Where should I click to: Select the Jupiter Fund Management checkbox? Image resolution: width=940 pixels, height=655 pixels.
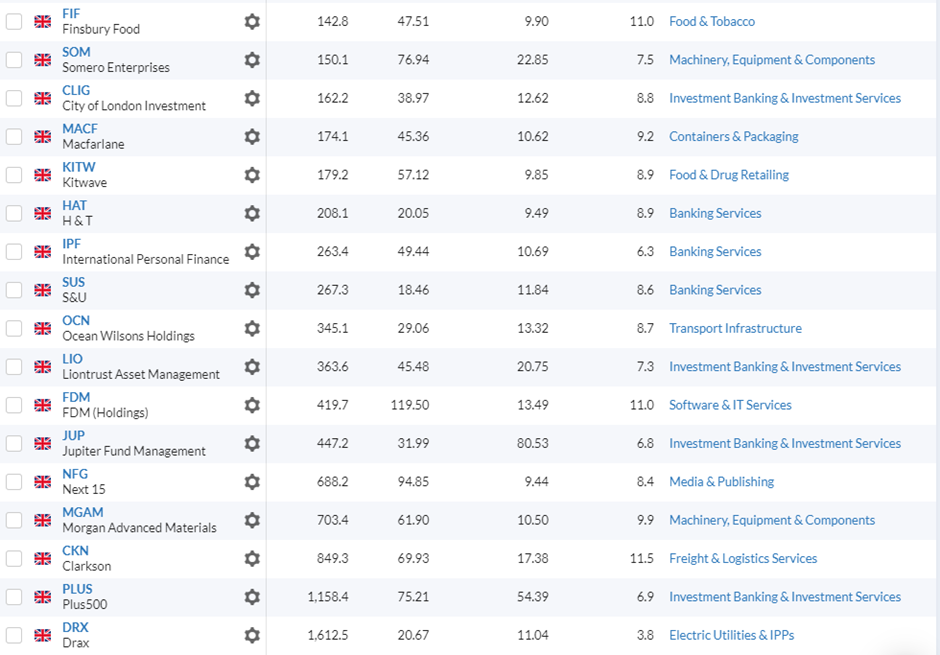coord(14,443)
